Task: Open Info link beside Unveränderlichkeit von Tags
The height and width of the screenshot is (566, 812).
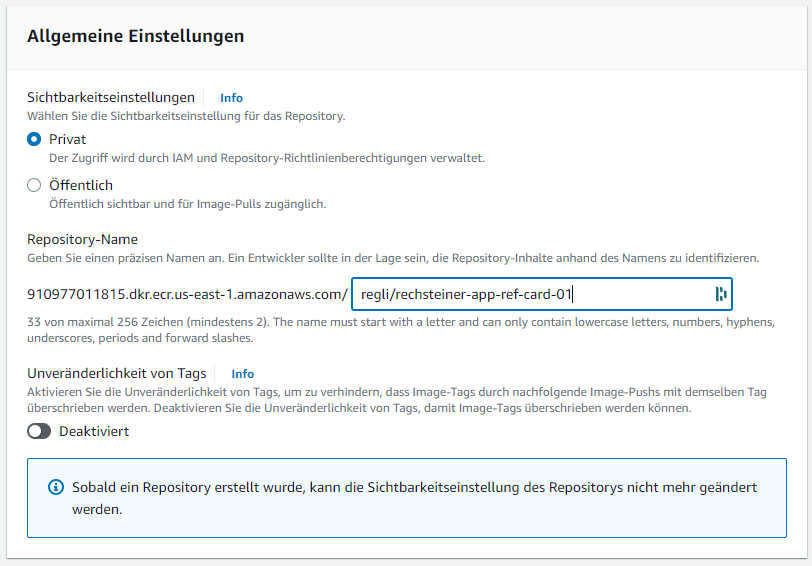Action: 242,374
